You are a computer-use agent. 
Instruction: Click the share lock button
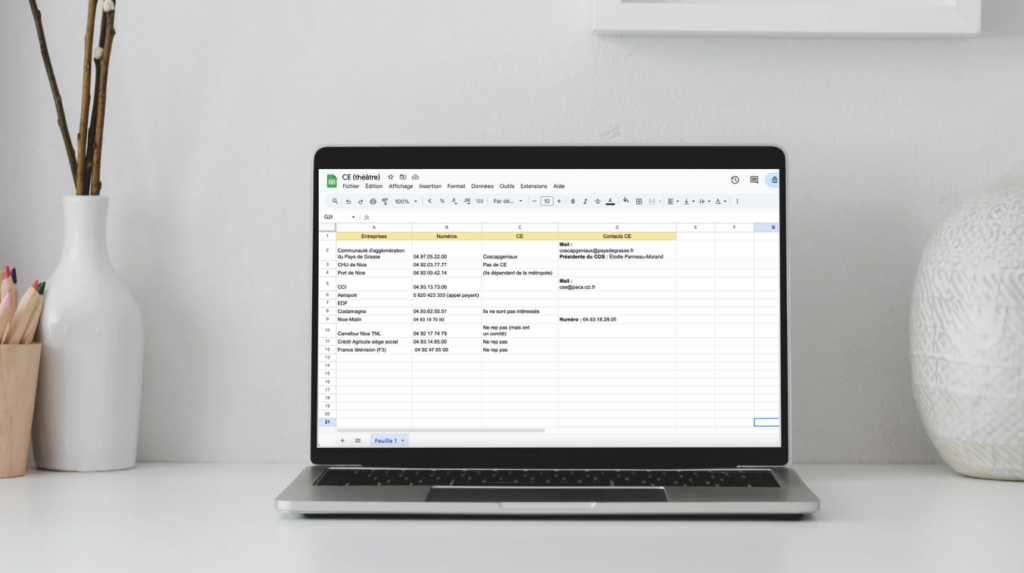[774, 180]
